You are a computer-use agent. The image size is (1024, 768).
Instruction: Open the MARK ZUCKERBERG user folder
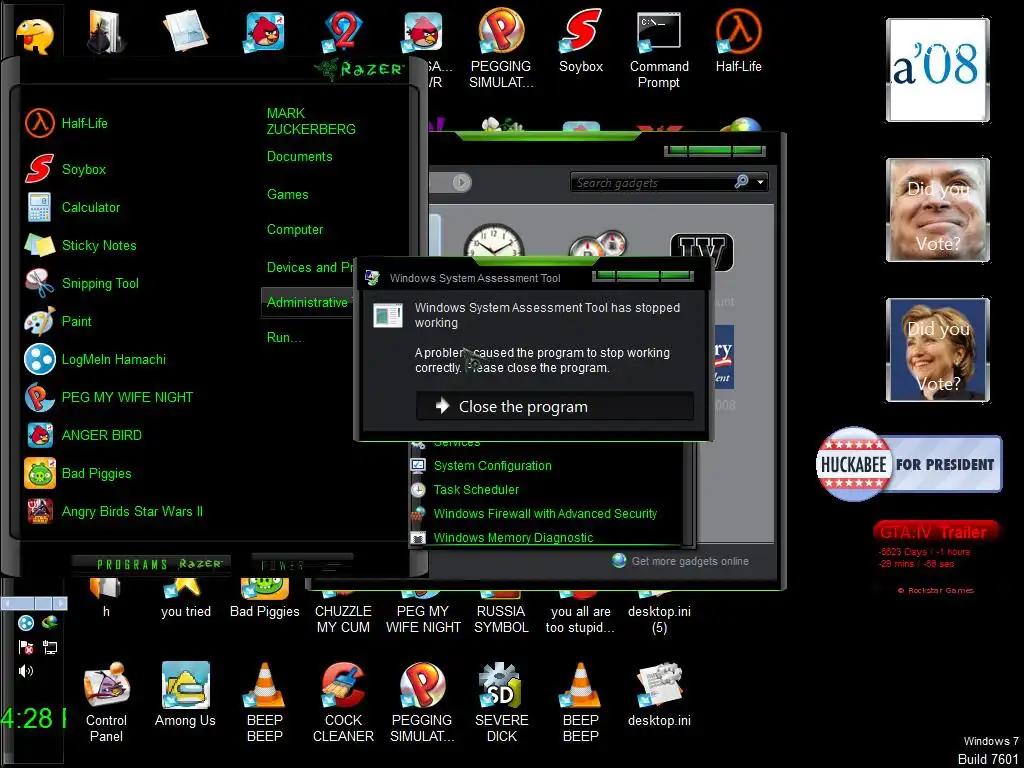(311, 121)
